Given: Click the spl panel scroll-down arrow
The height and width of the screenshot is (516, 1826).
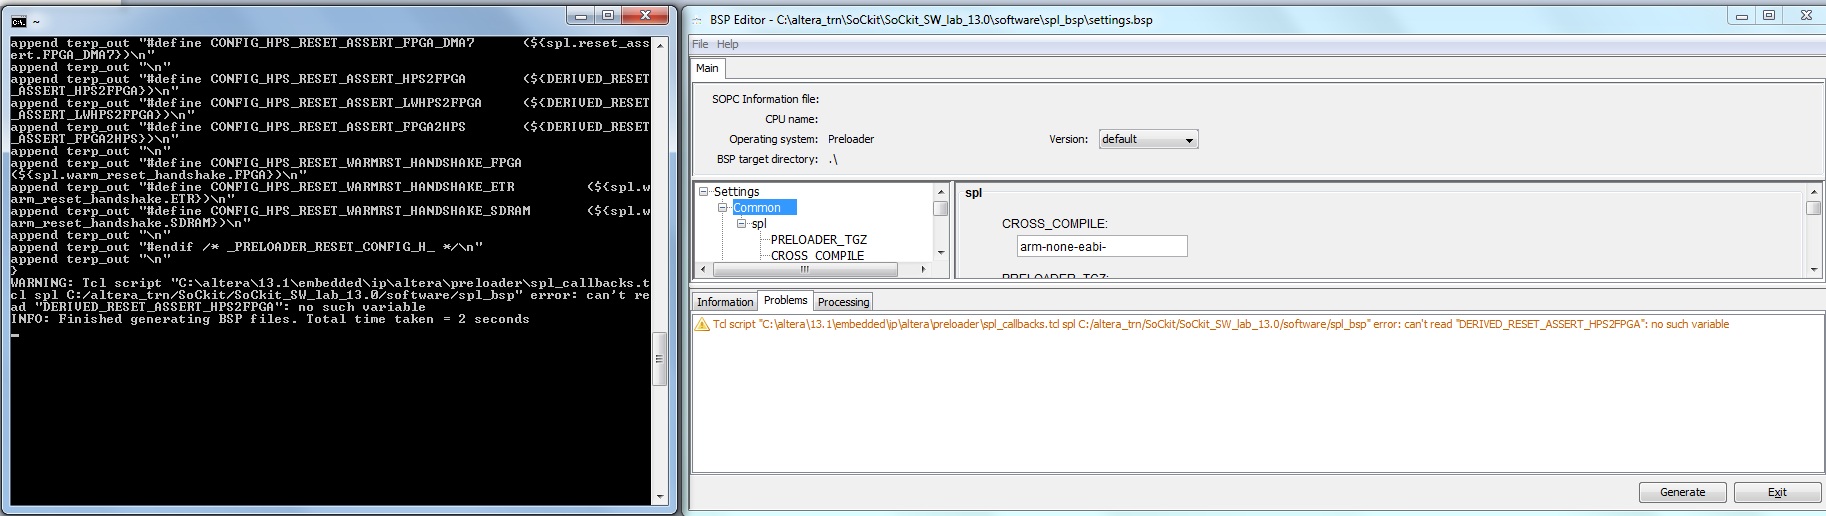Looking at the screenshot, I should point(1813,269).
